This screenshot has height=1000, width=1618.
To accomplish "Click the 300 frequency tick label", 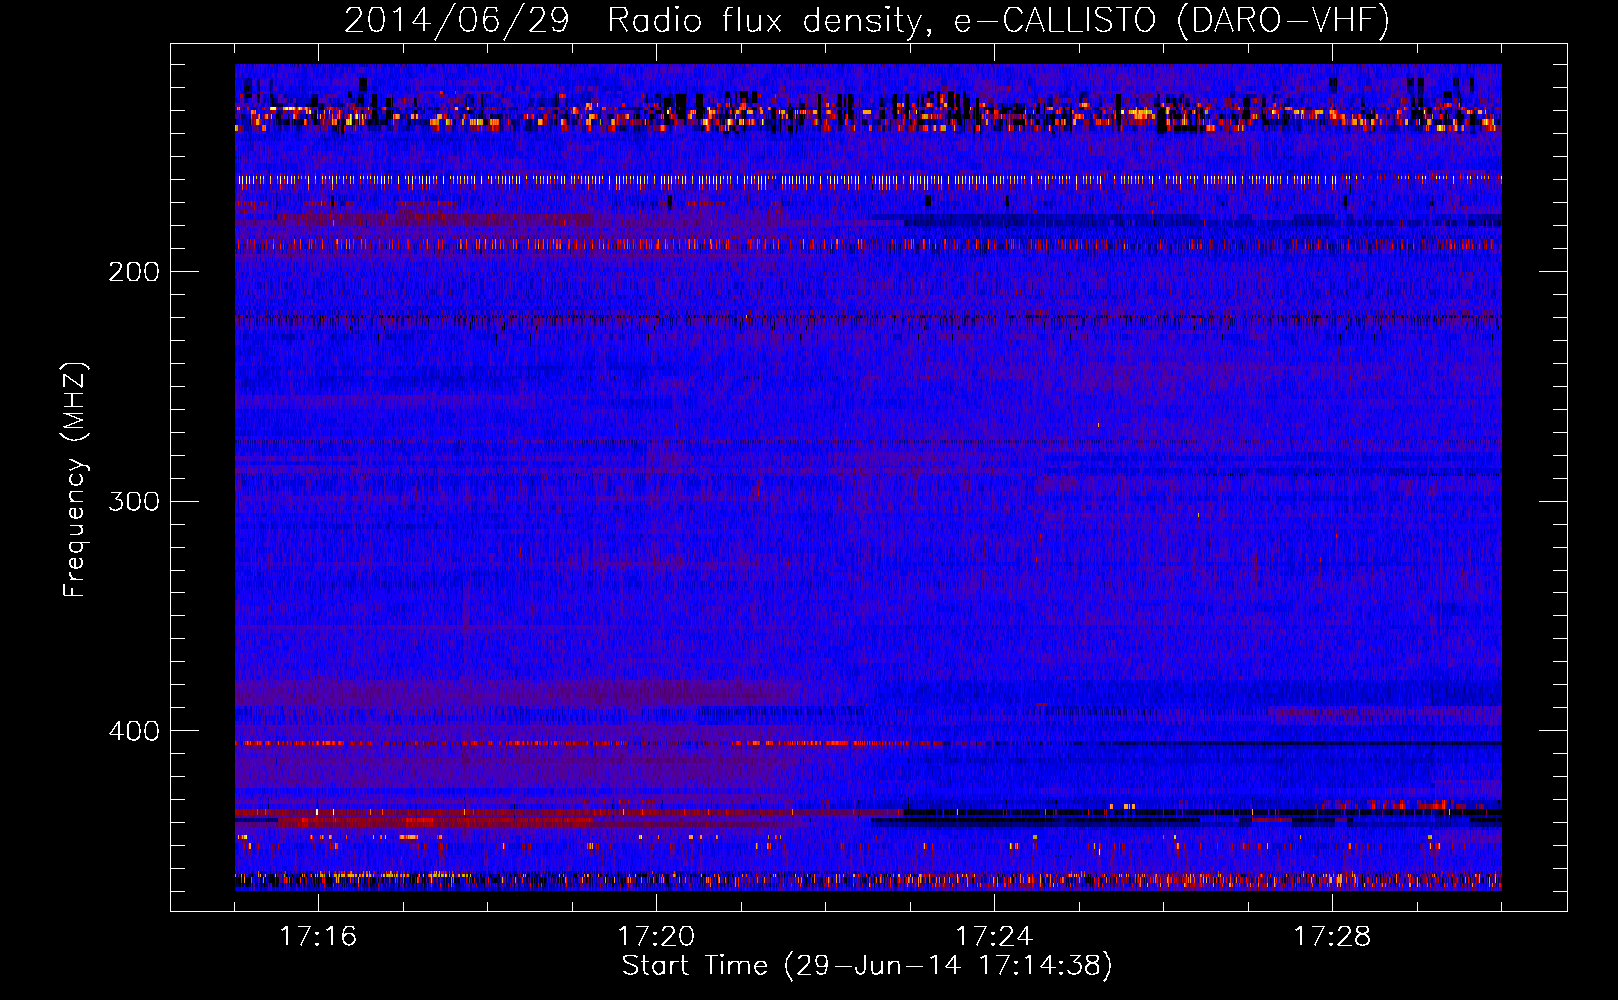I will 133,501.
